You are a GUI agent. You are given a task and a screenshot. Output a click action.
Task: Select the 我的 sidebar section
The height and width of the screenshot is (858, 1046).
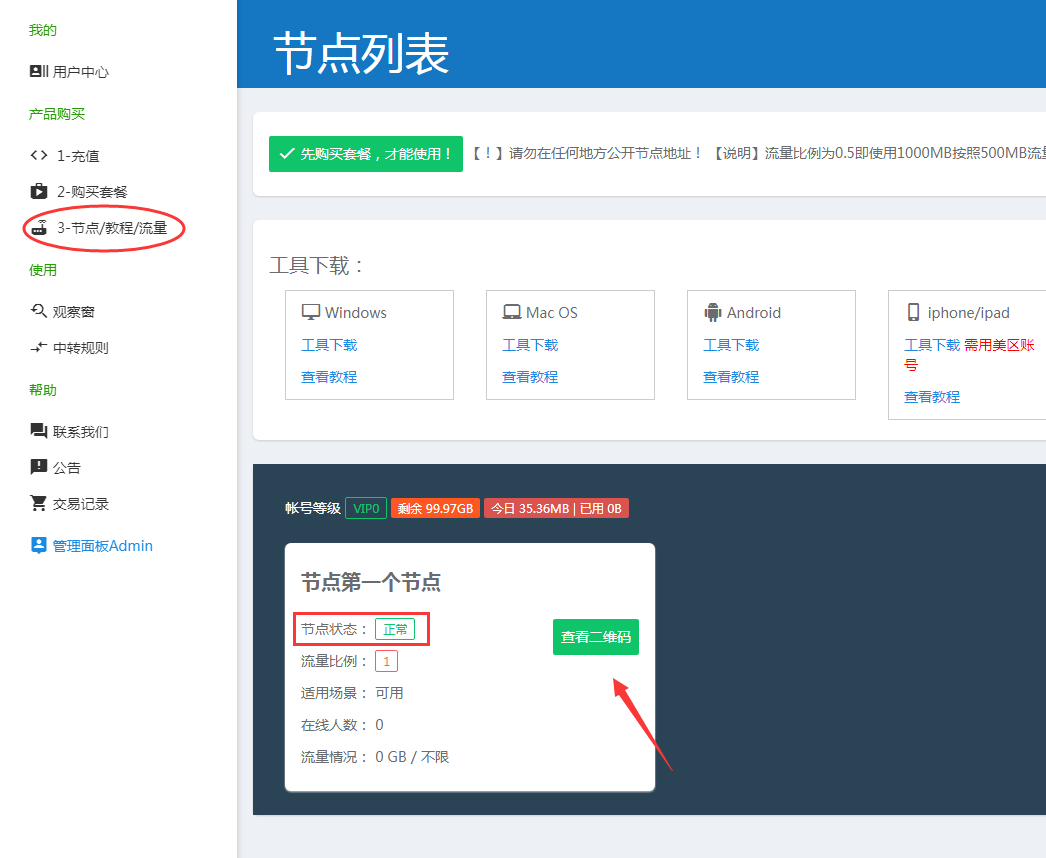click(x=41, y=30)
